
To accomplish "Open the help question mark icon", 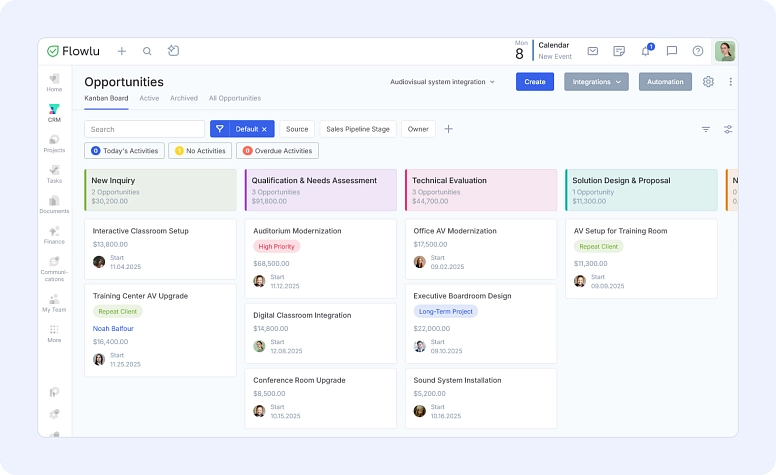I will (698, 51).
